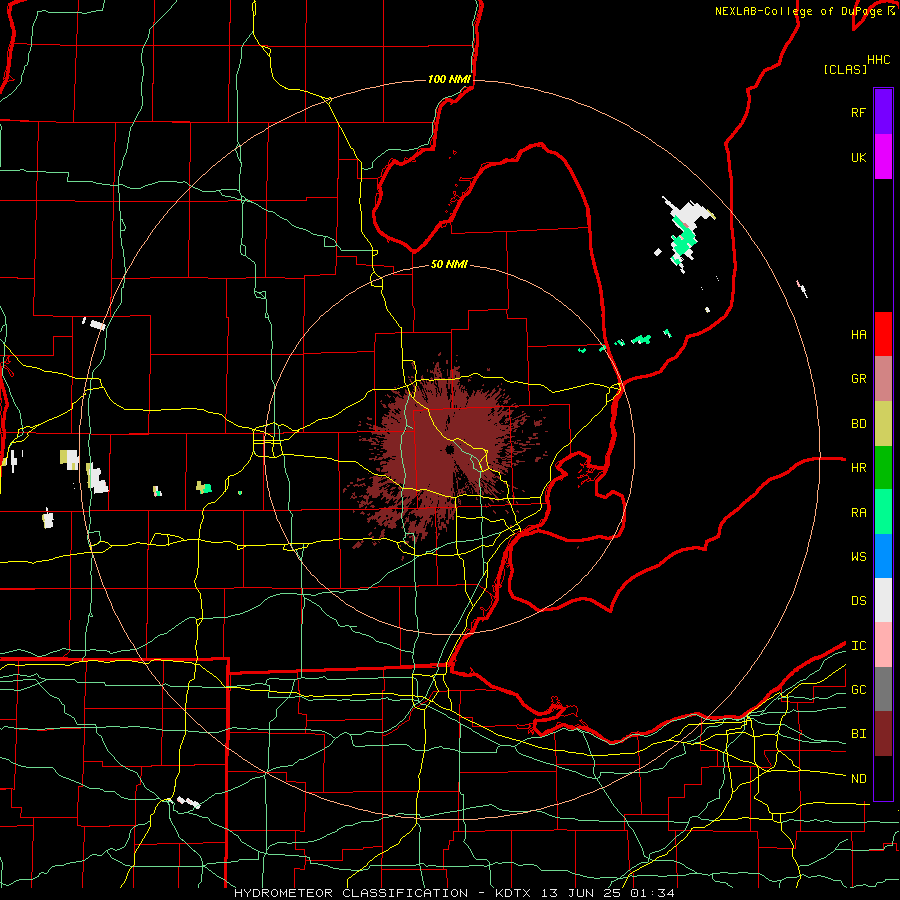Click the "[CLAS]" units label
Image resolution: width=900 pixels, height=900 pixels.
click(845, 69)
